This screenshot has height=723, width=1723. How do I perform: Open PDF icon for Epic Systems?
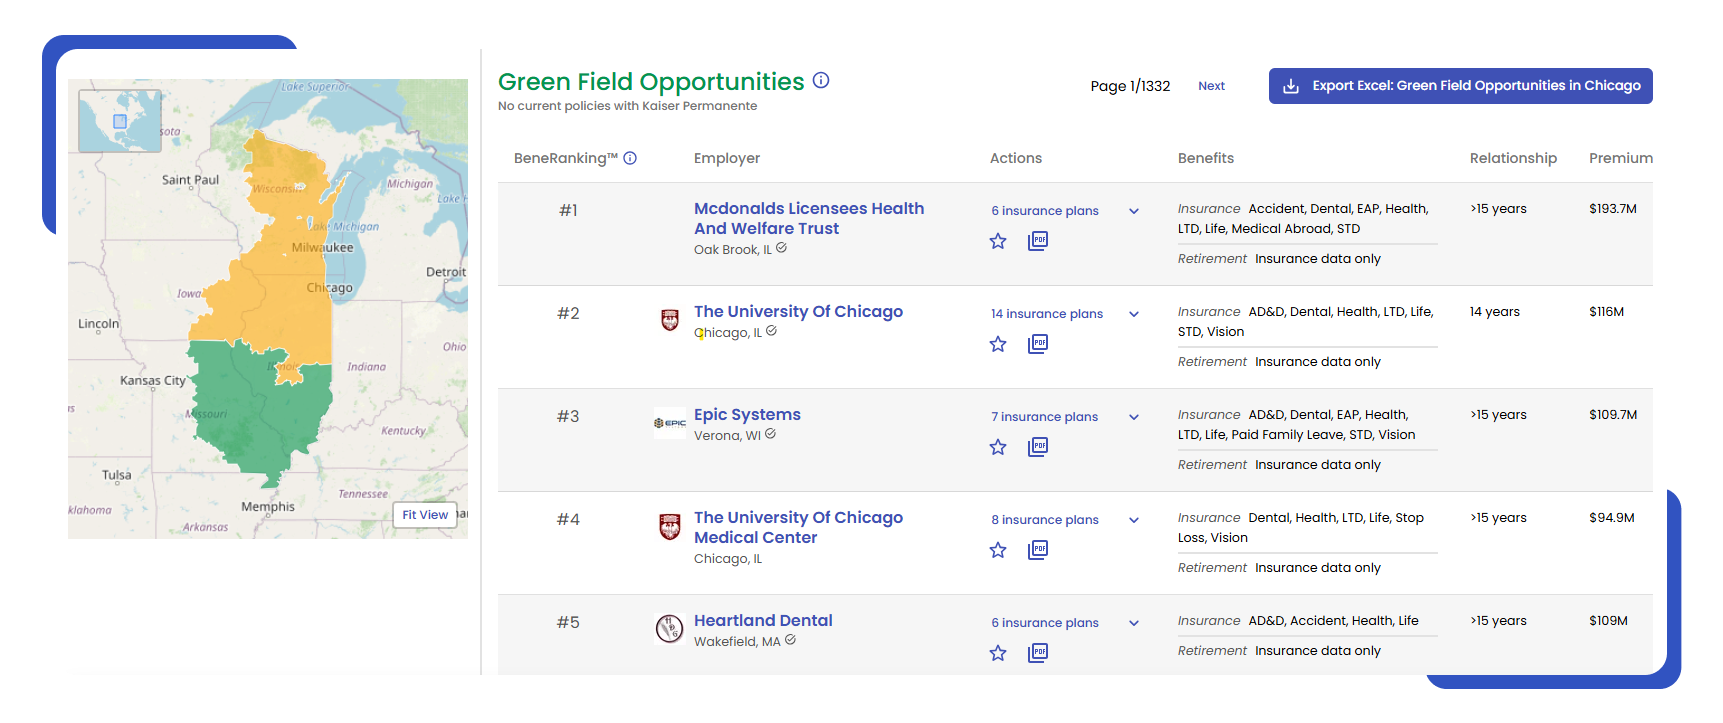tap(1038, 447)
